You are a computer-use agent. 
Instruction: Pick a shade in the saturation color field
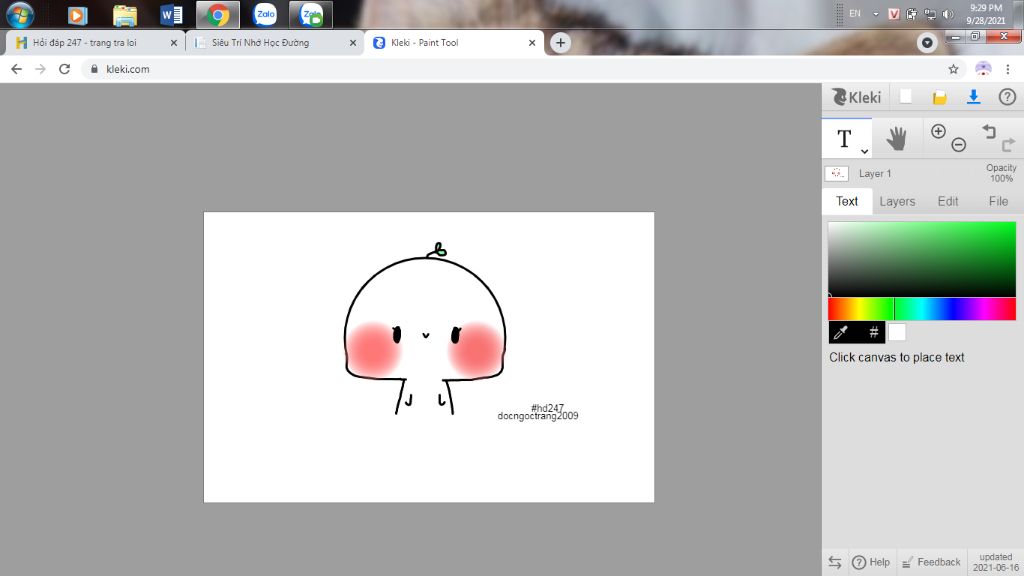coord(921,259)
